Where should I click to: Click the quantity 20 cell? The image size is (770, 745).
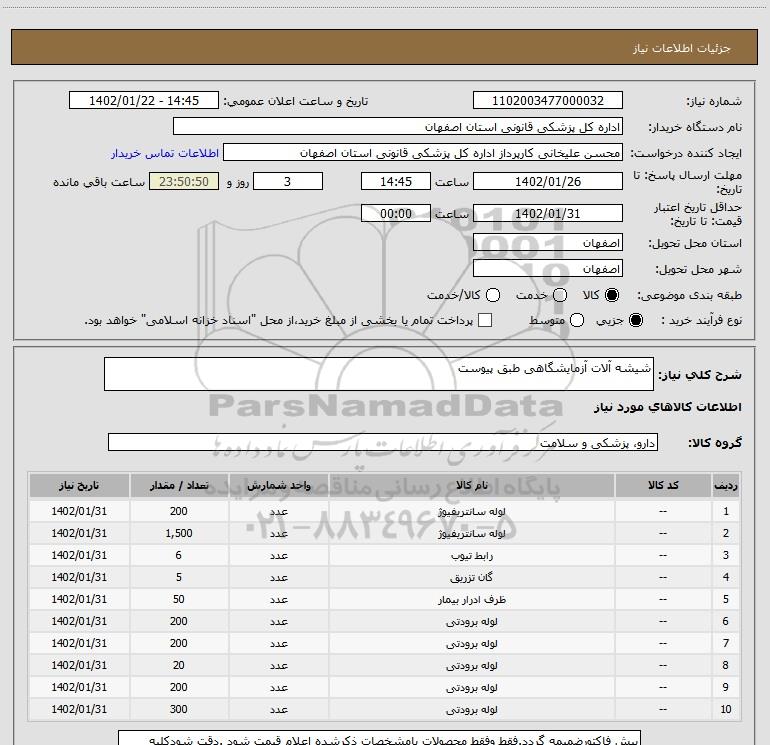tap(179, 665)
